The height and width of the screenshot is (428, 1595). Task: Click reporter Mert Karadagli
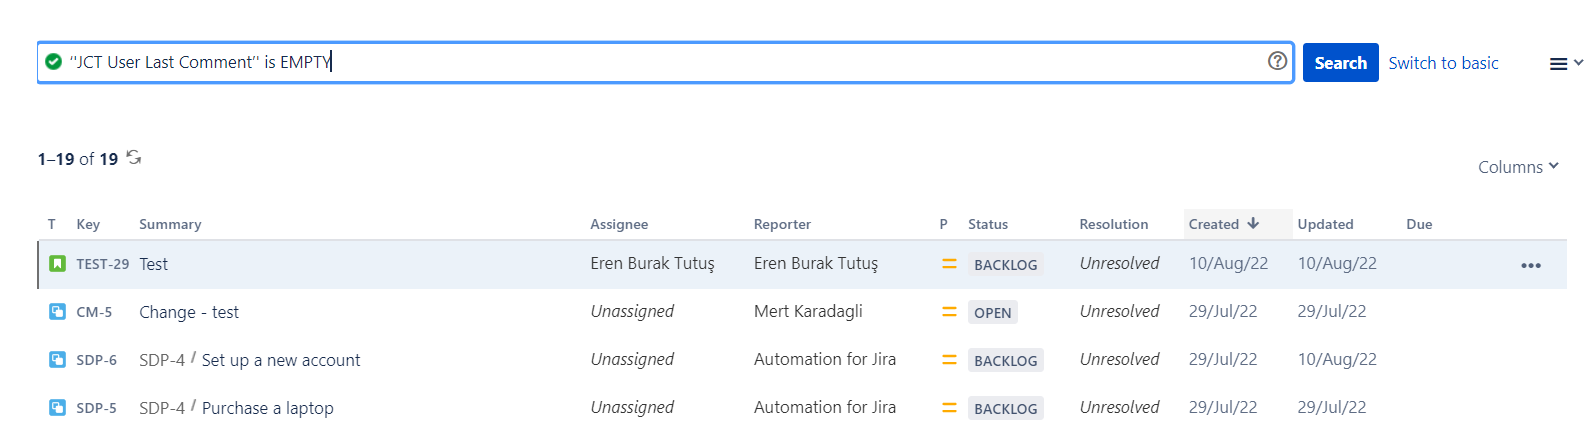pos(808,311)
